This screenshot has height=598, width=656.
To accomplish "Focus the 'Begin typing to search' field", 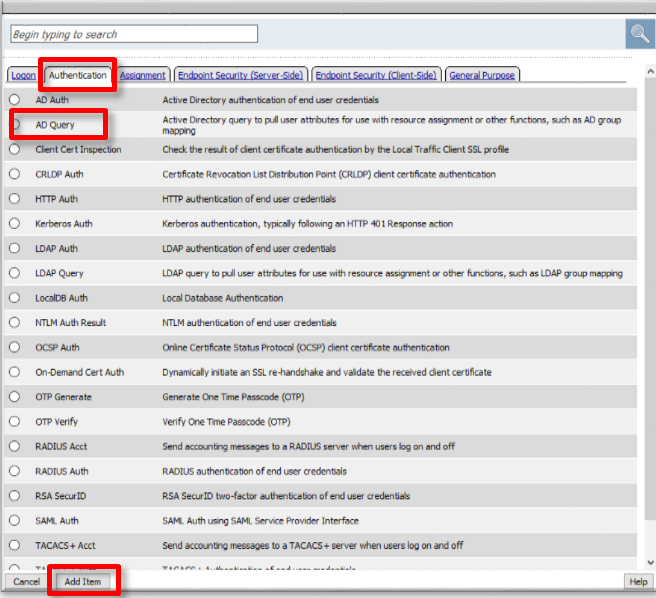I will coord(134,34).
